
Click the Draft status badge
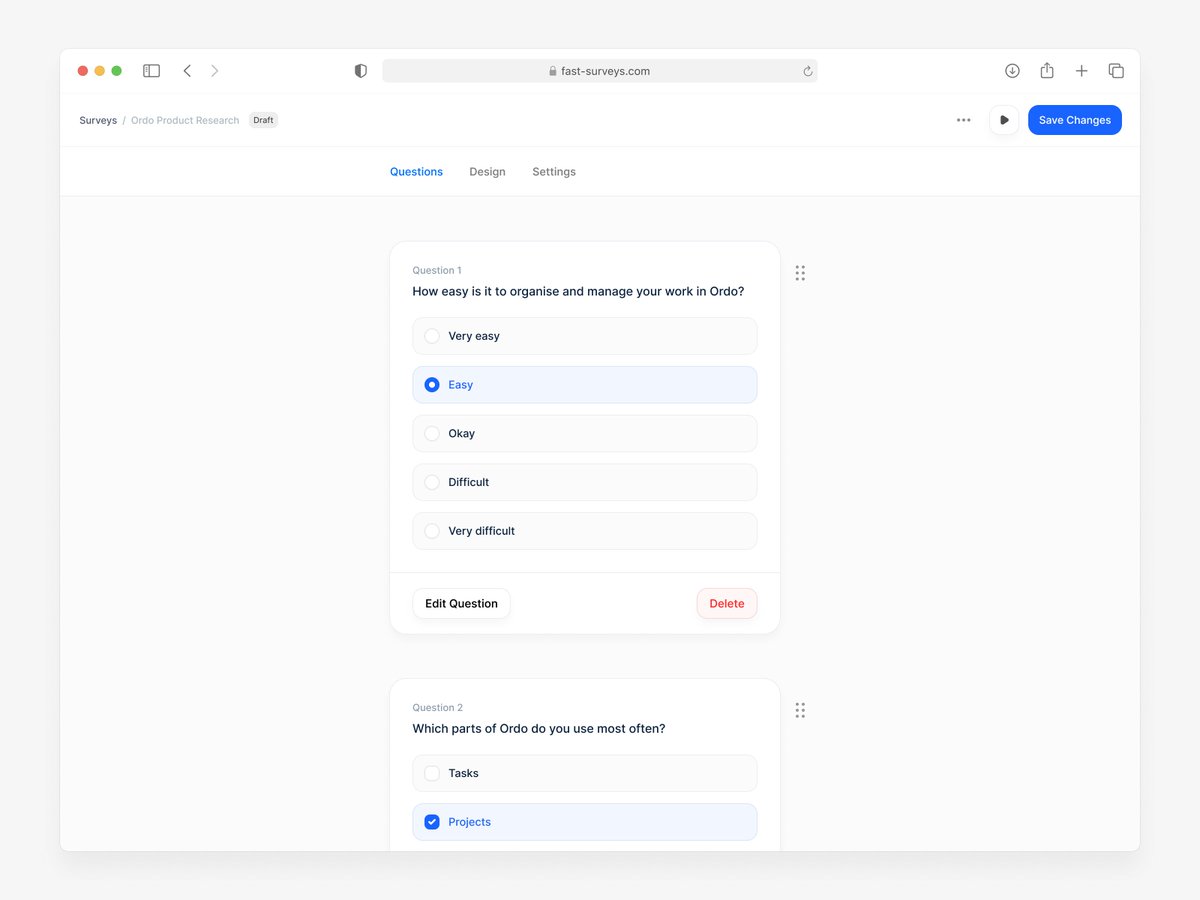263,120
